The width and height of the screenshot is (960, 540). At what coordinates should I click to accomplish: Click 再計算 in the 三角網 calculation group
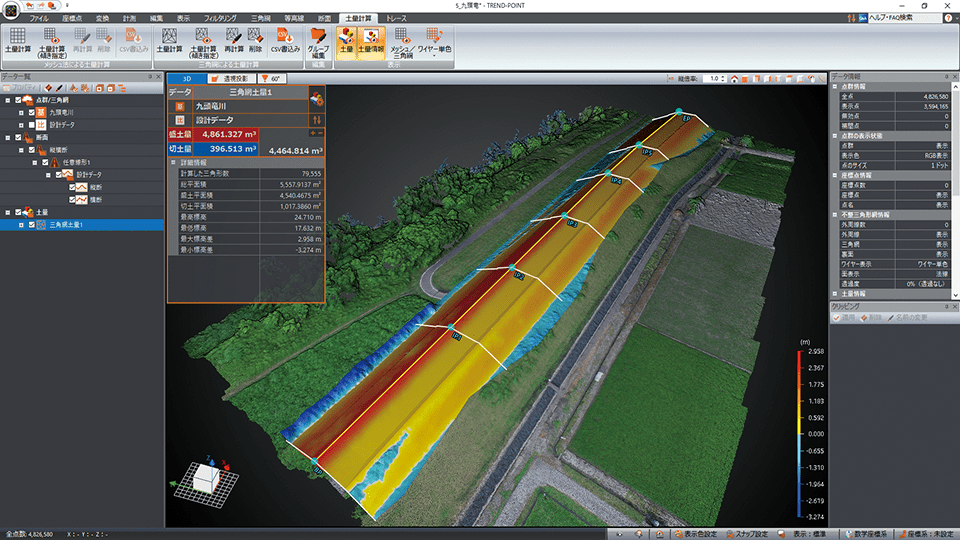click(233, 41)
